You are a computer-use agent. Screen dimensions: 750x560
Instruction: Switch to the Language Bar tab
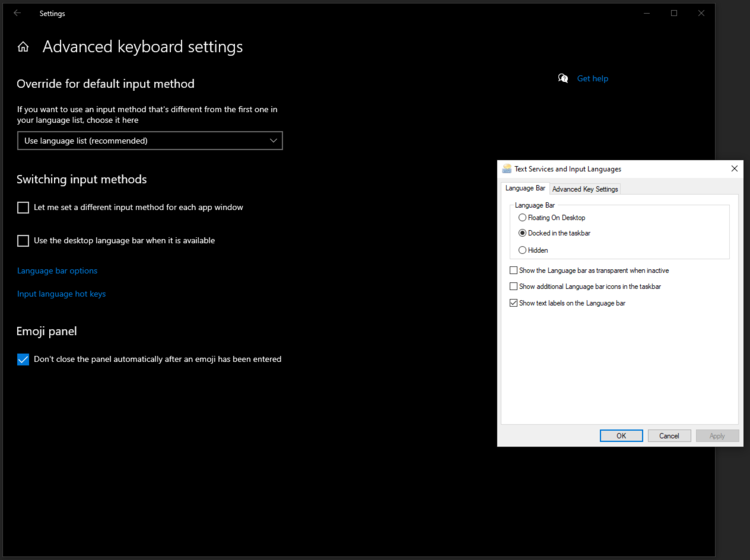pos(525,188)
